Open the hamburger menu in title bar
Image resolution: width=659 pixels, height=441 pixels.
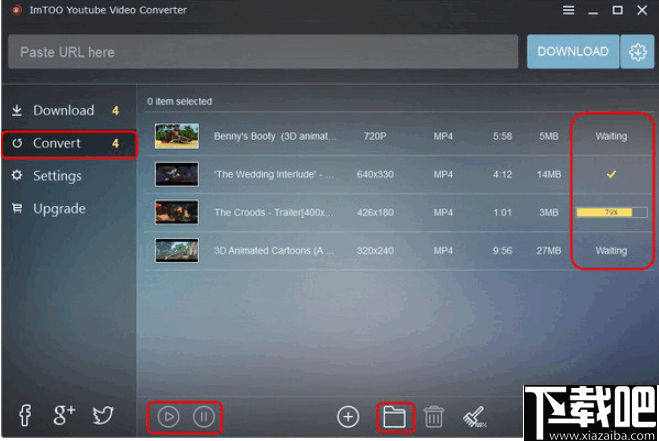pos(568,10)
